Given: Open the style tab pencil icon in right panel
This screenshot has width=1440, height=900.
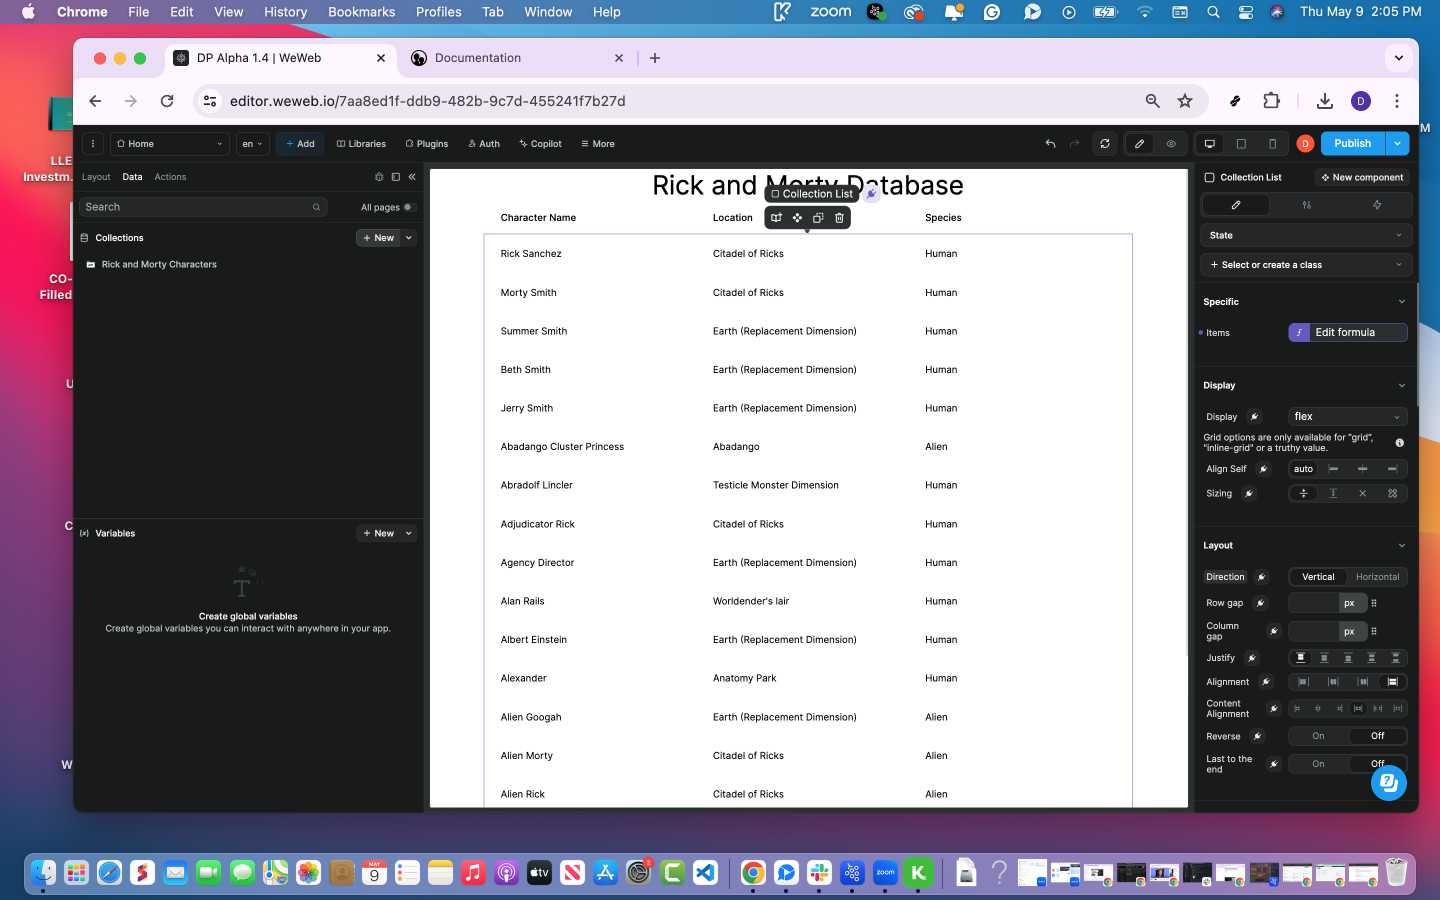Looking at the screenshot, I should [x=1235, y=205].
